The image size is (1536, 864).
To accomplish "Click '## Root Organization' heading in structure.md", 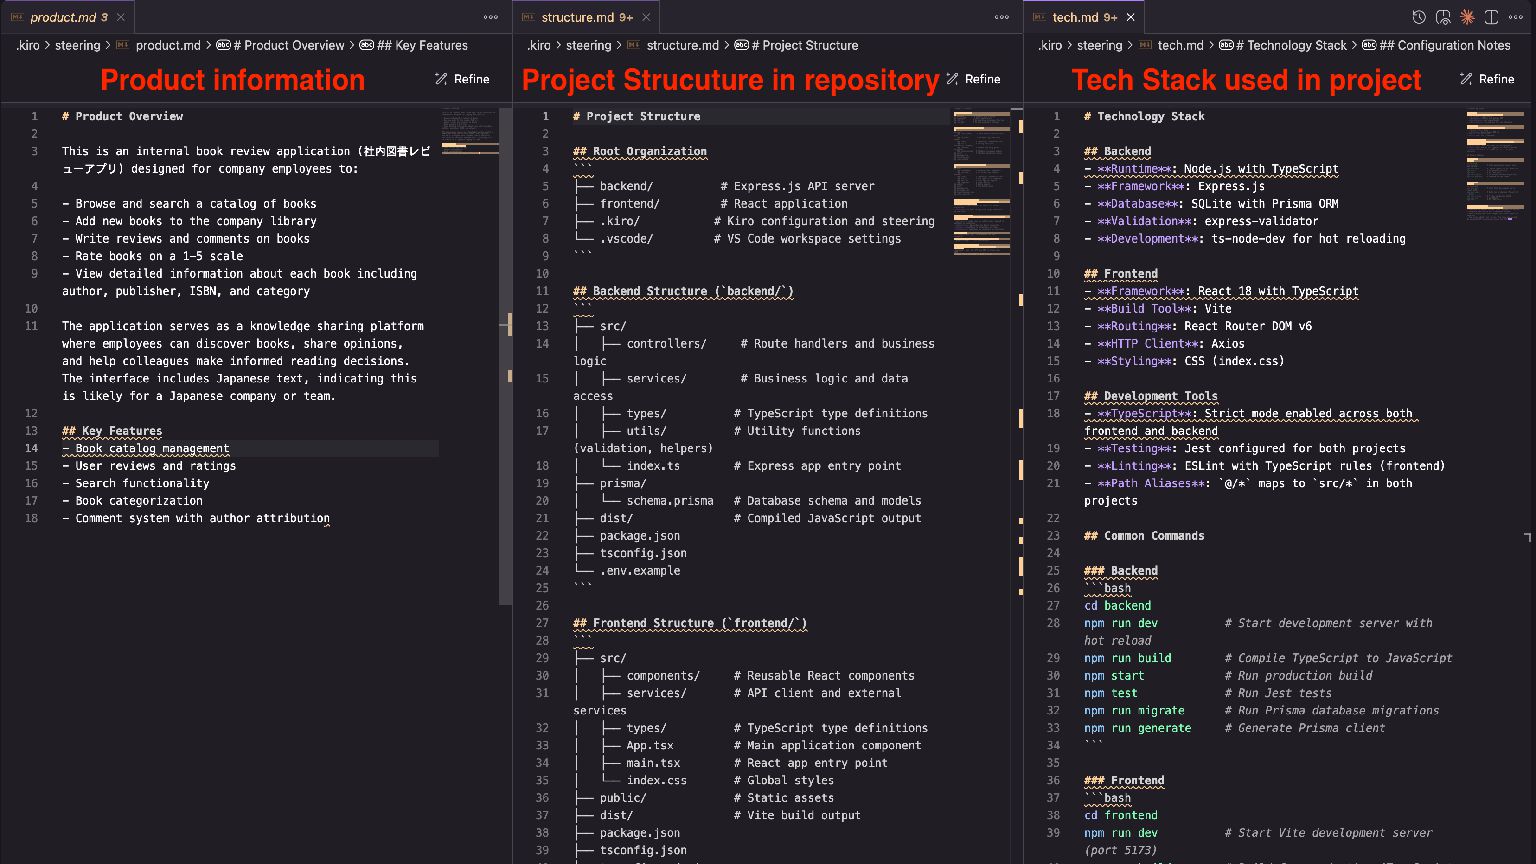I will (640, 151).
